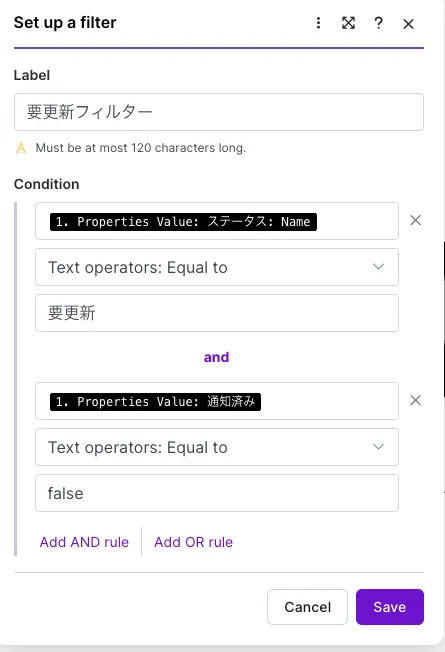Add an AND rule to the condition
Viewport: 445px width, 652px height.
pyautogui.click(x=84, y=542)
